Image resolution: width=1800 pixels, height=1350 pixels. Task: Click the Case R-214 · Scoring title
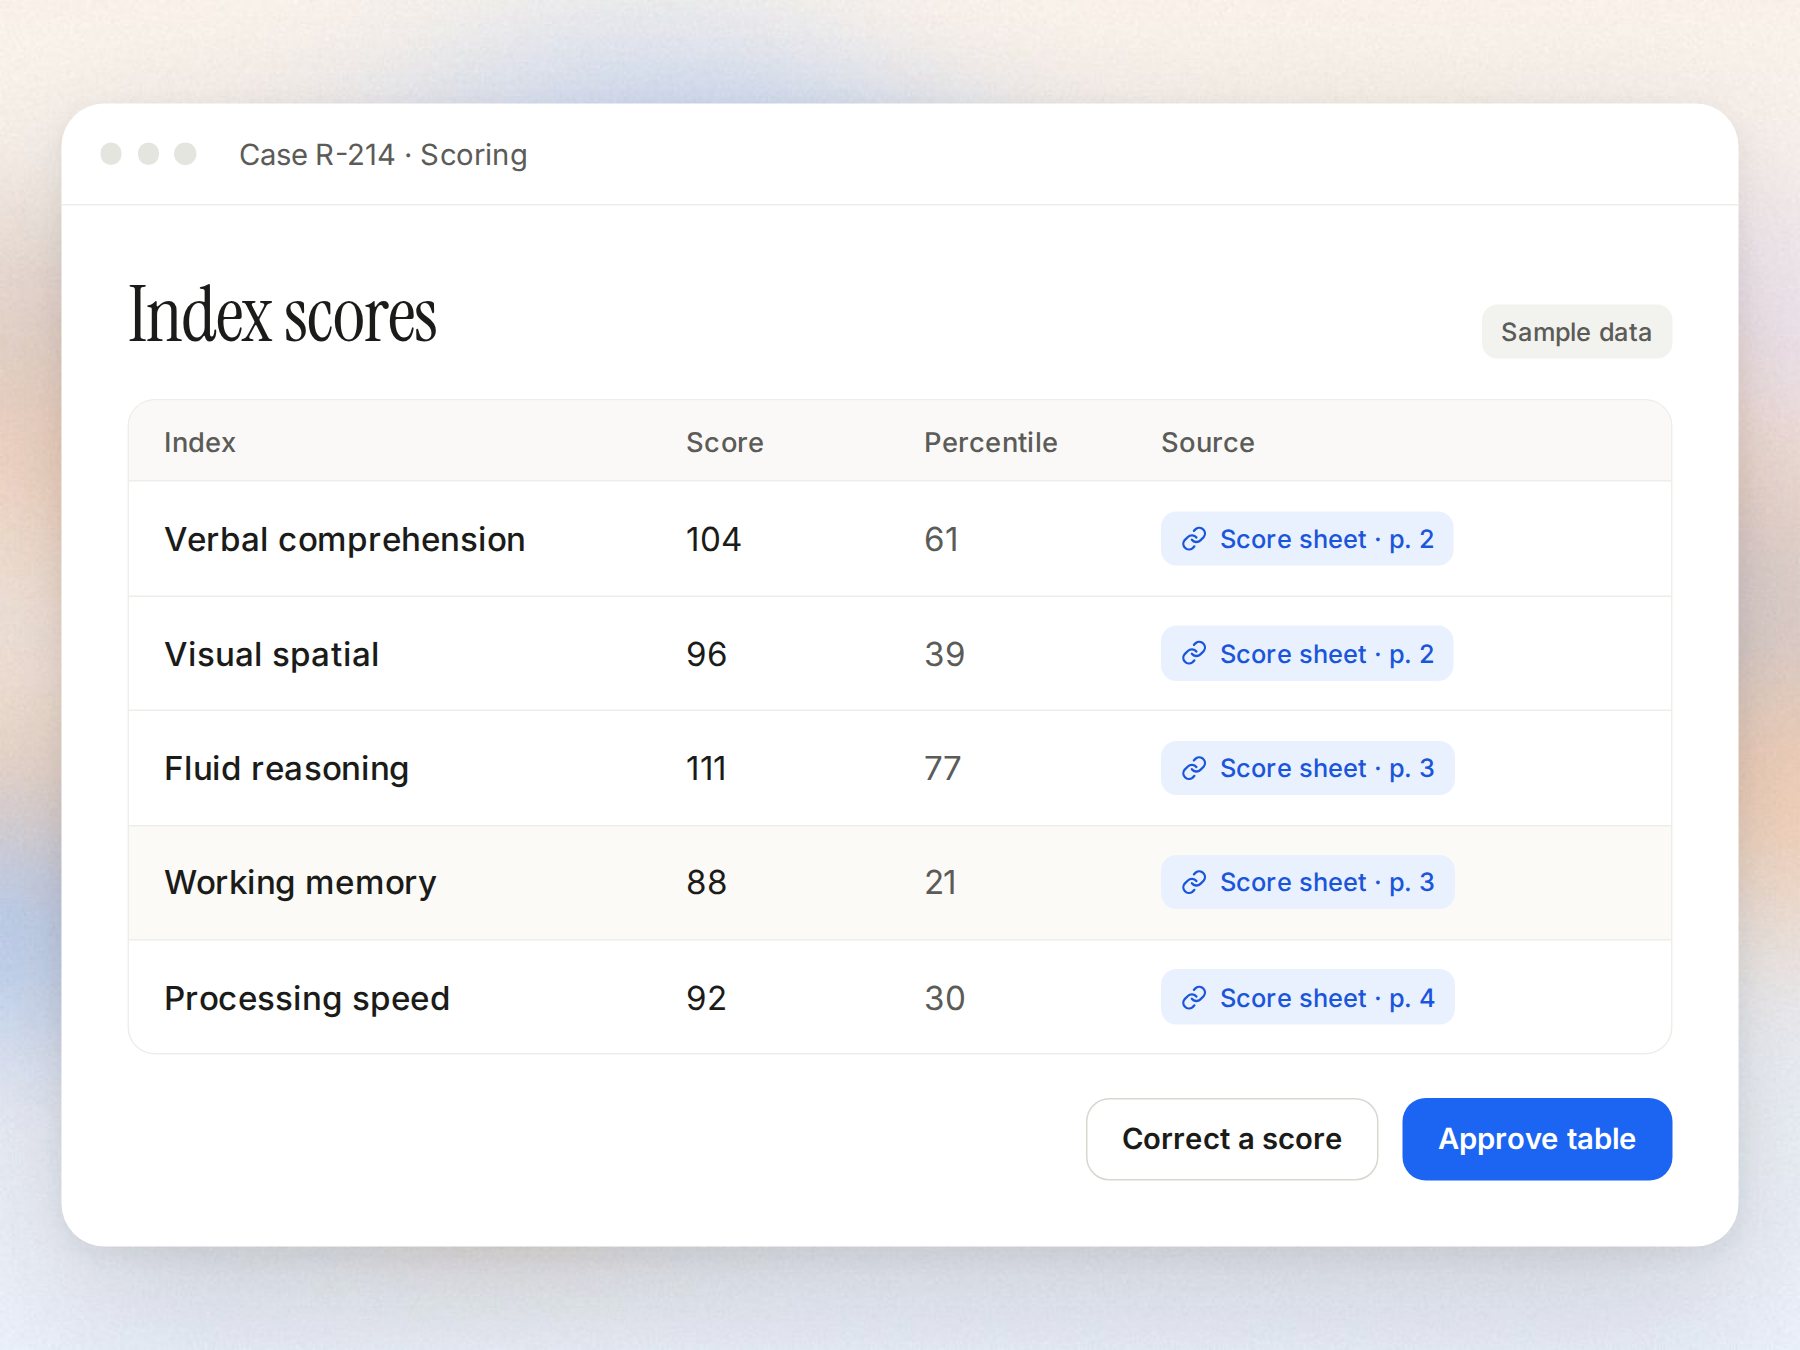pos(383,155)
